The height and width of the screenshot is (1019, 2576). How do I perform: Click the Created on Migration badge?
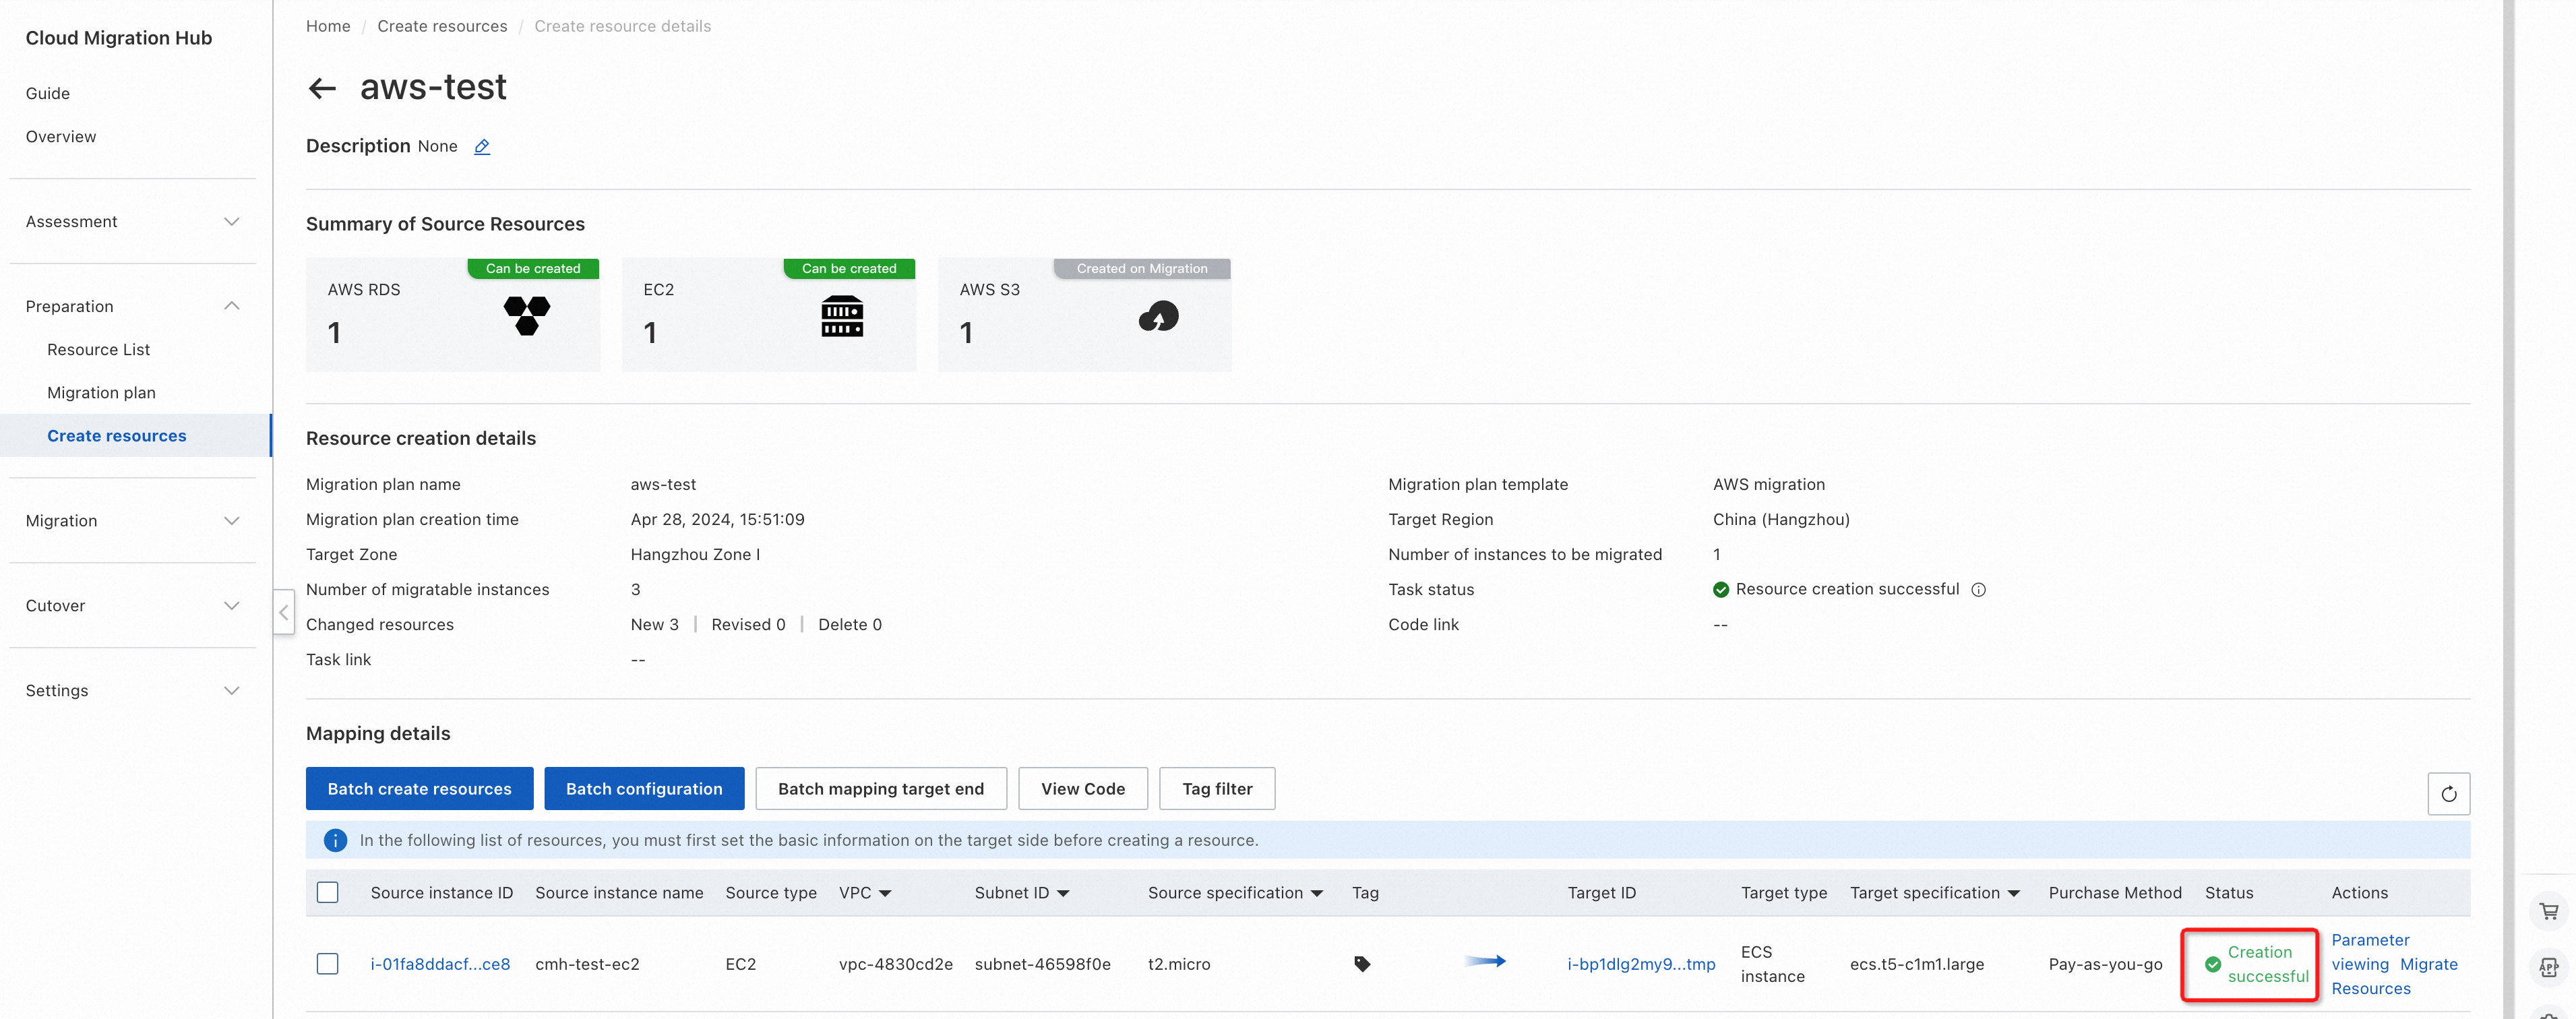point(1142,268)
